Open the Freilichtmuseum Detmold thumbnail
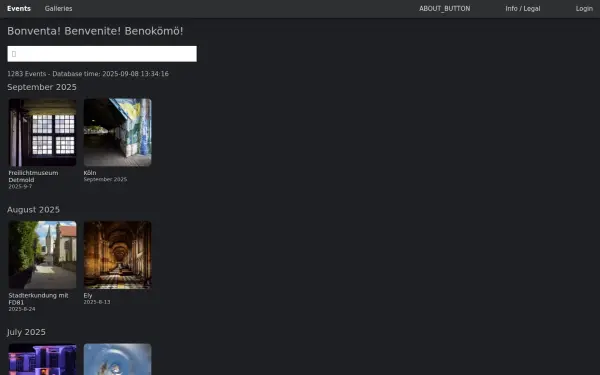The width and height of the screenshot is (600, 375). point(42,132)
